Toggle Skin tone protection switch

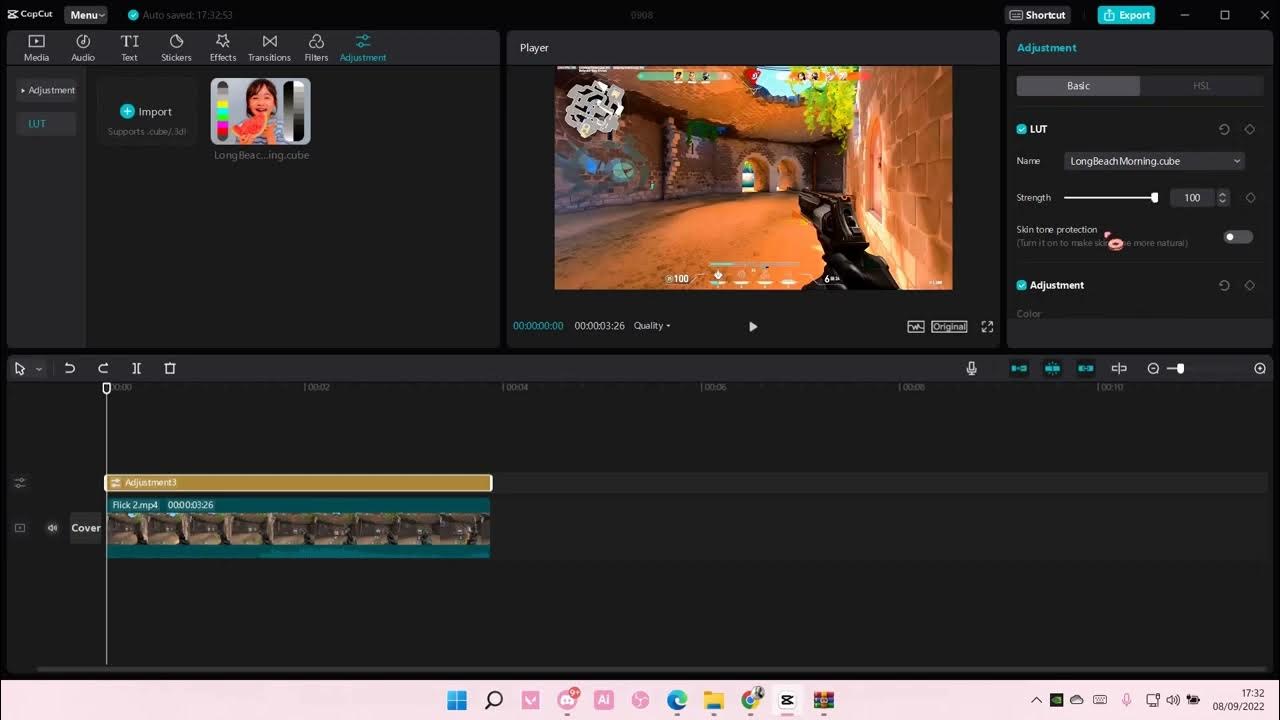pos(1238,237)
